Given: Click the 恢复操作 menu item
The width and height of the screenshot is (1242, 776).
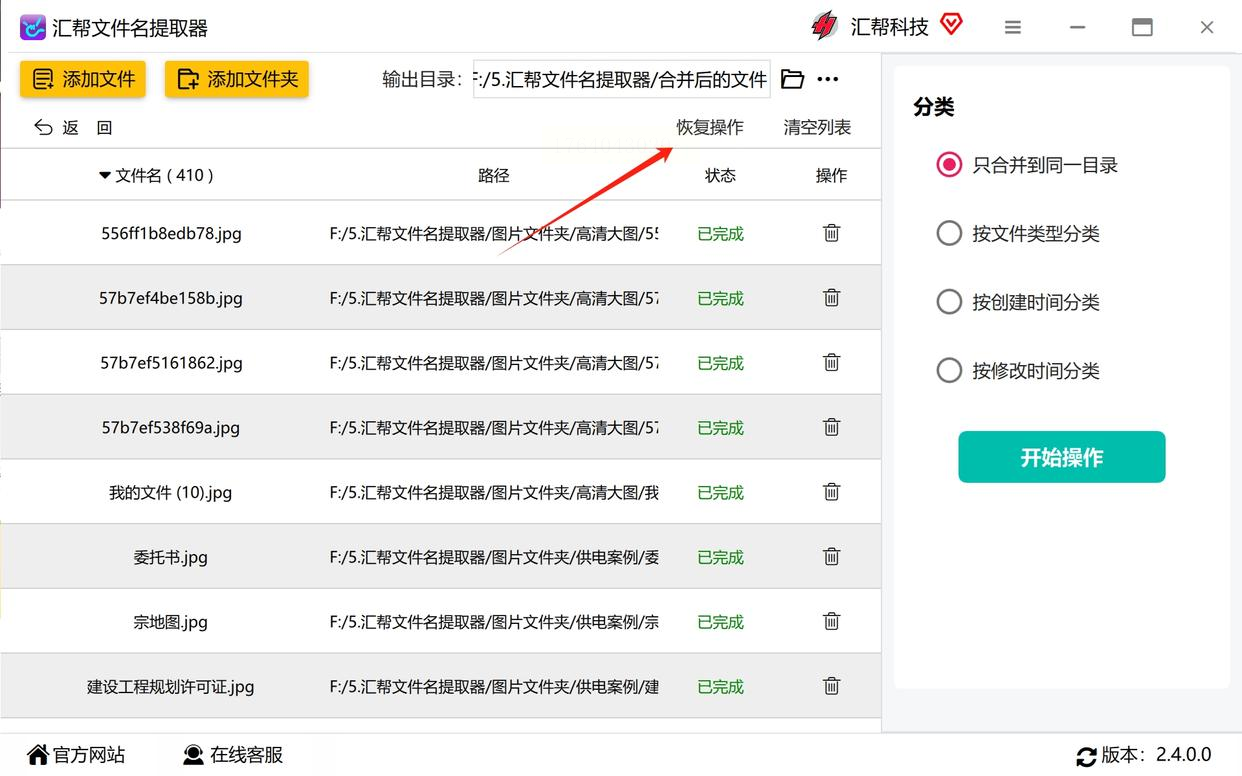Looking at the screenshot, I should pos(710,127).
